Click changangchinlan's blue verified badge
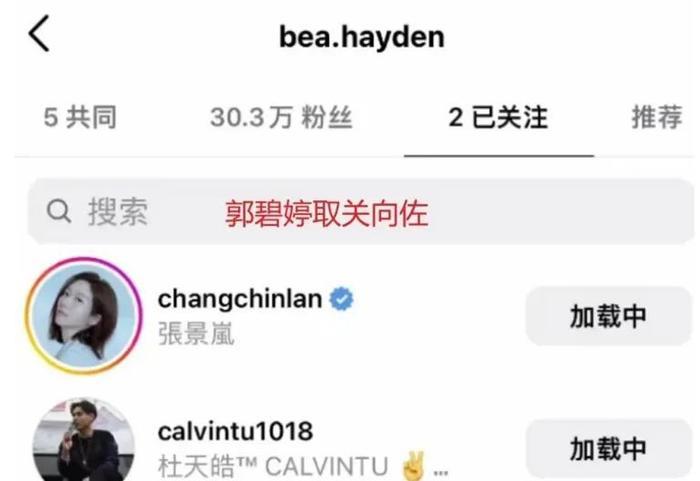Image resolution: width=700 pixels, height=481 pixels. tap(342, 299)
